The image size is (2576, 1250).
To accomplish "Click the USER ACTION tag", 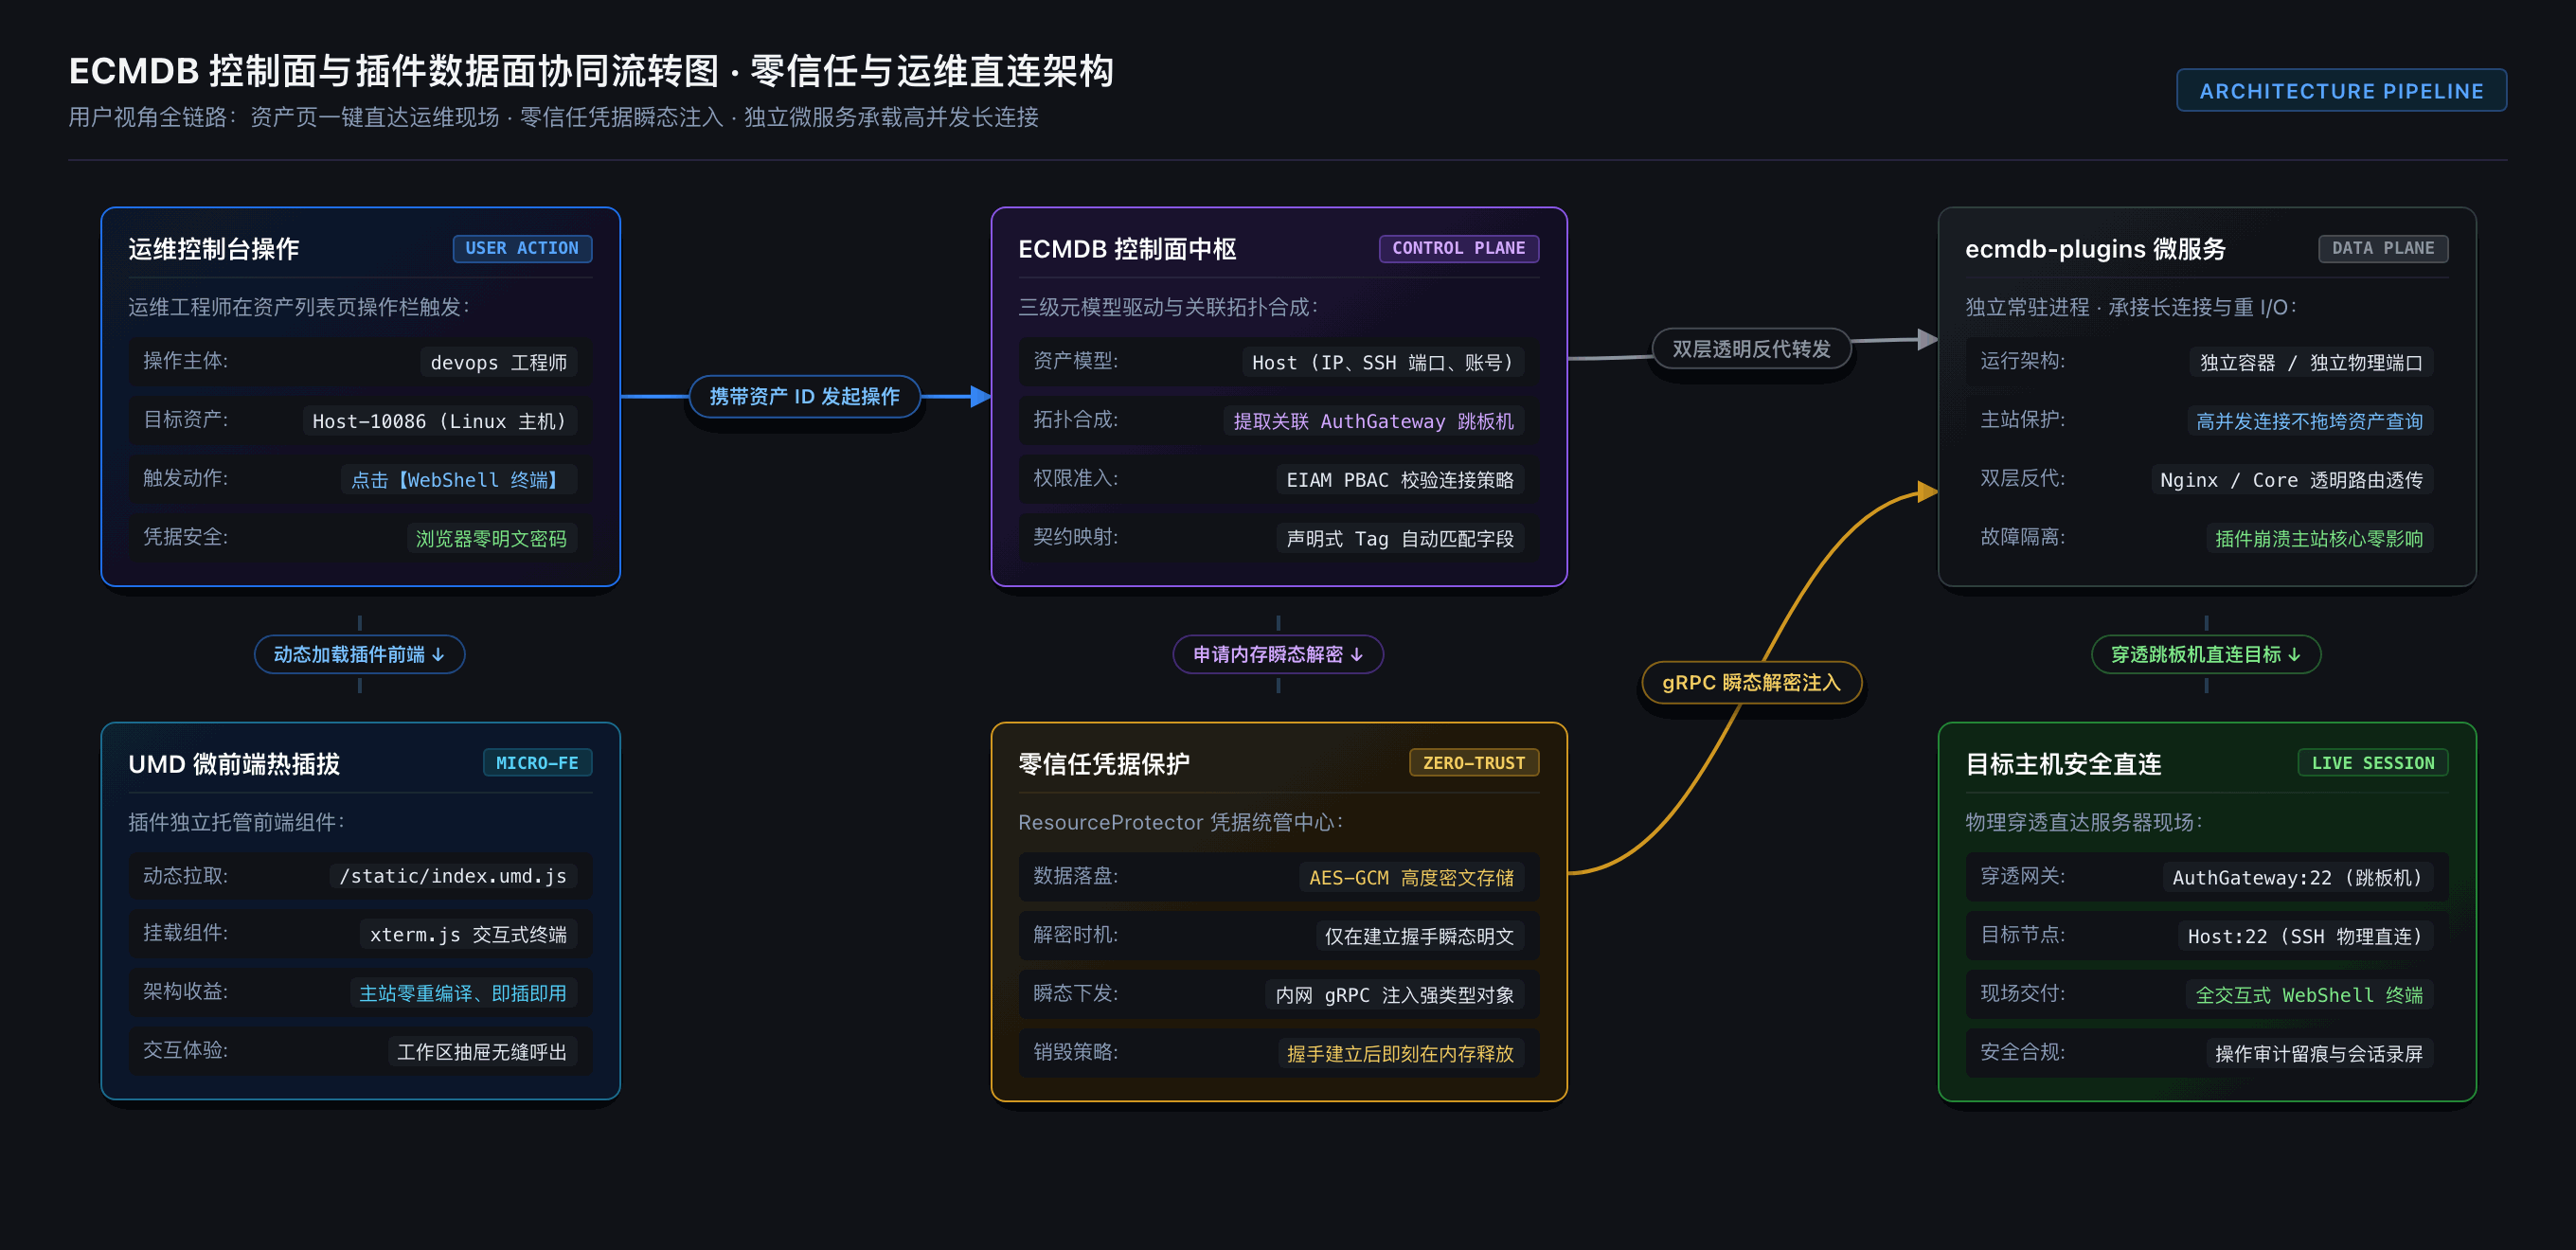I will [522, 248].
